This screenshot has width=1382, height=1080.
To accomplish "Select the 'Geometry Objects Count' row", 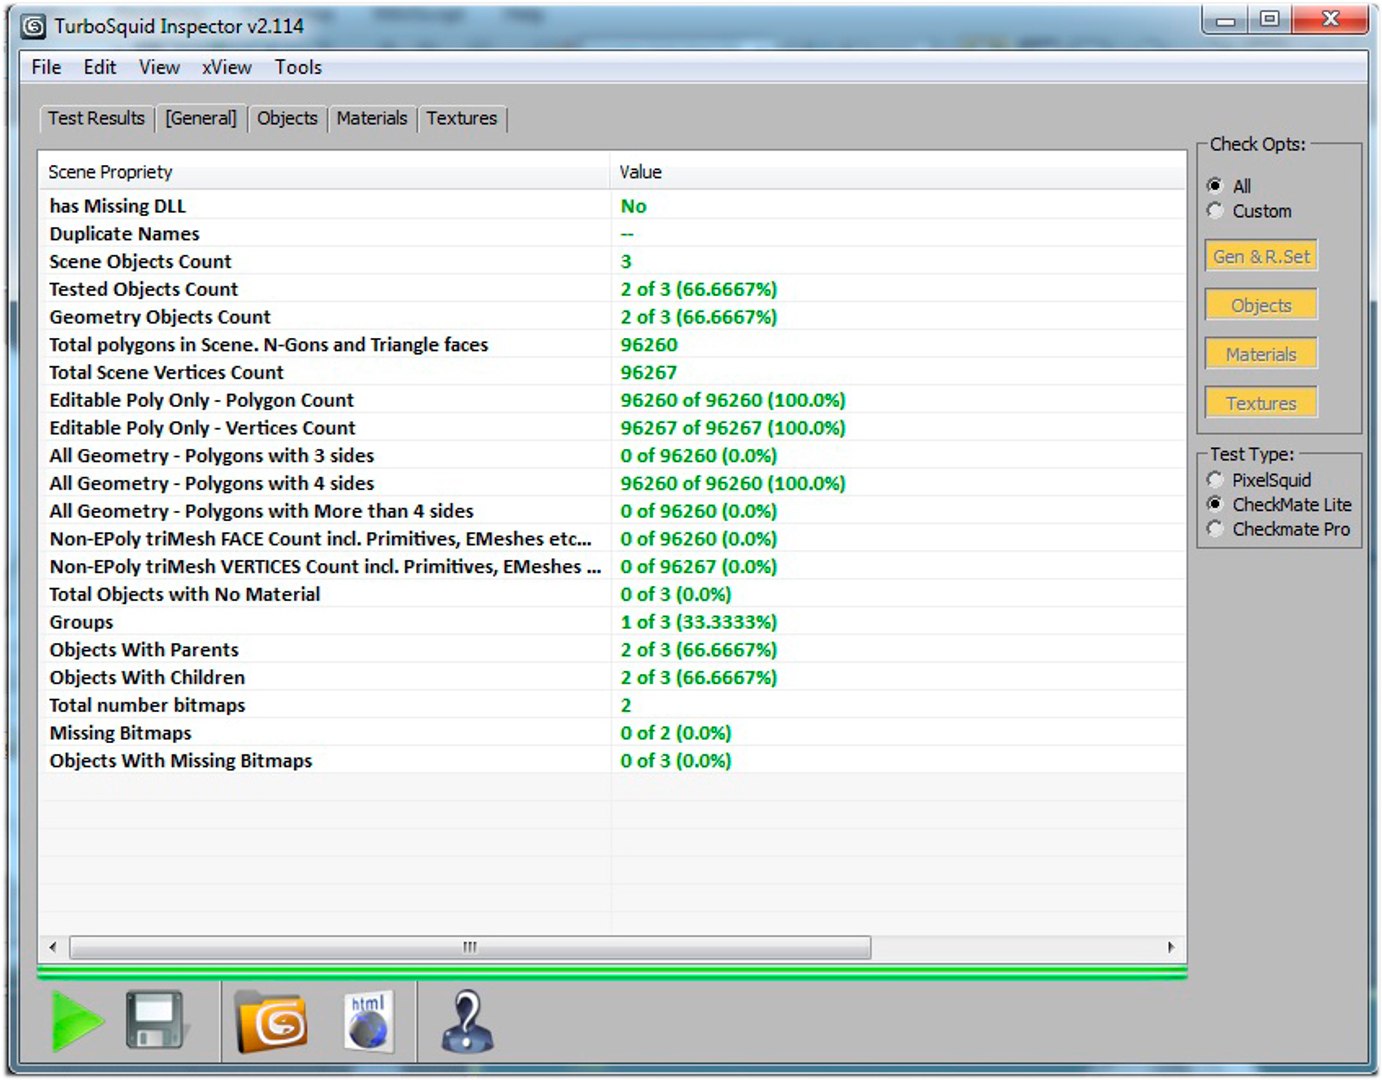I will coord(612,317).
